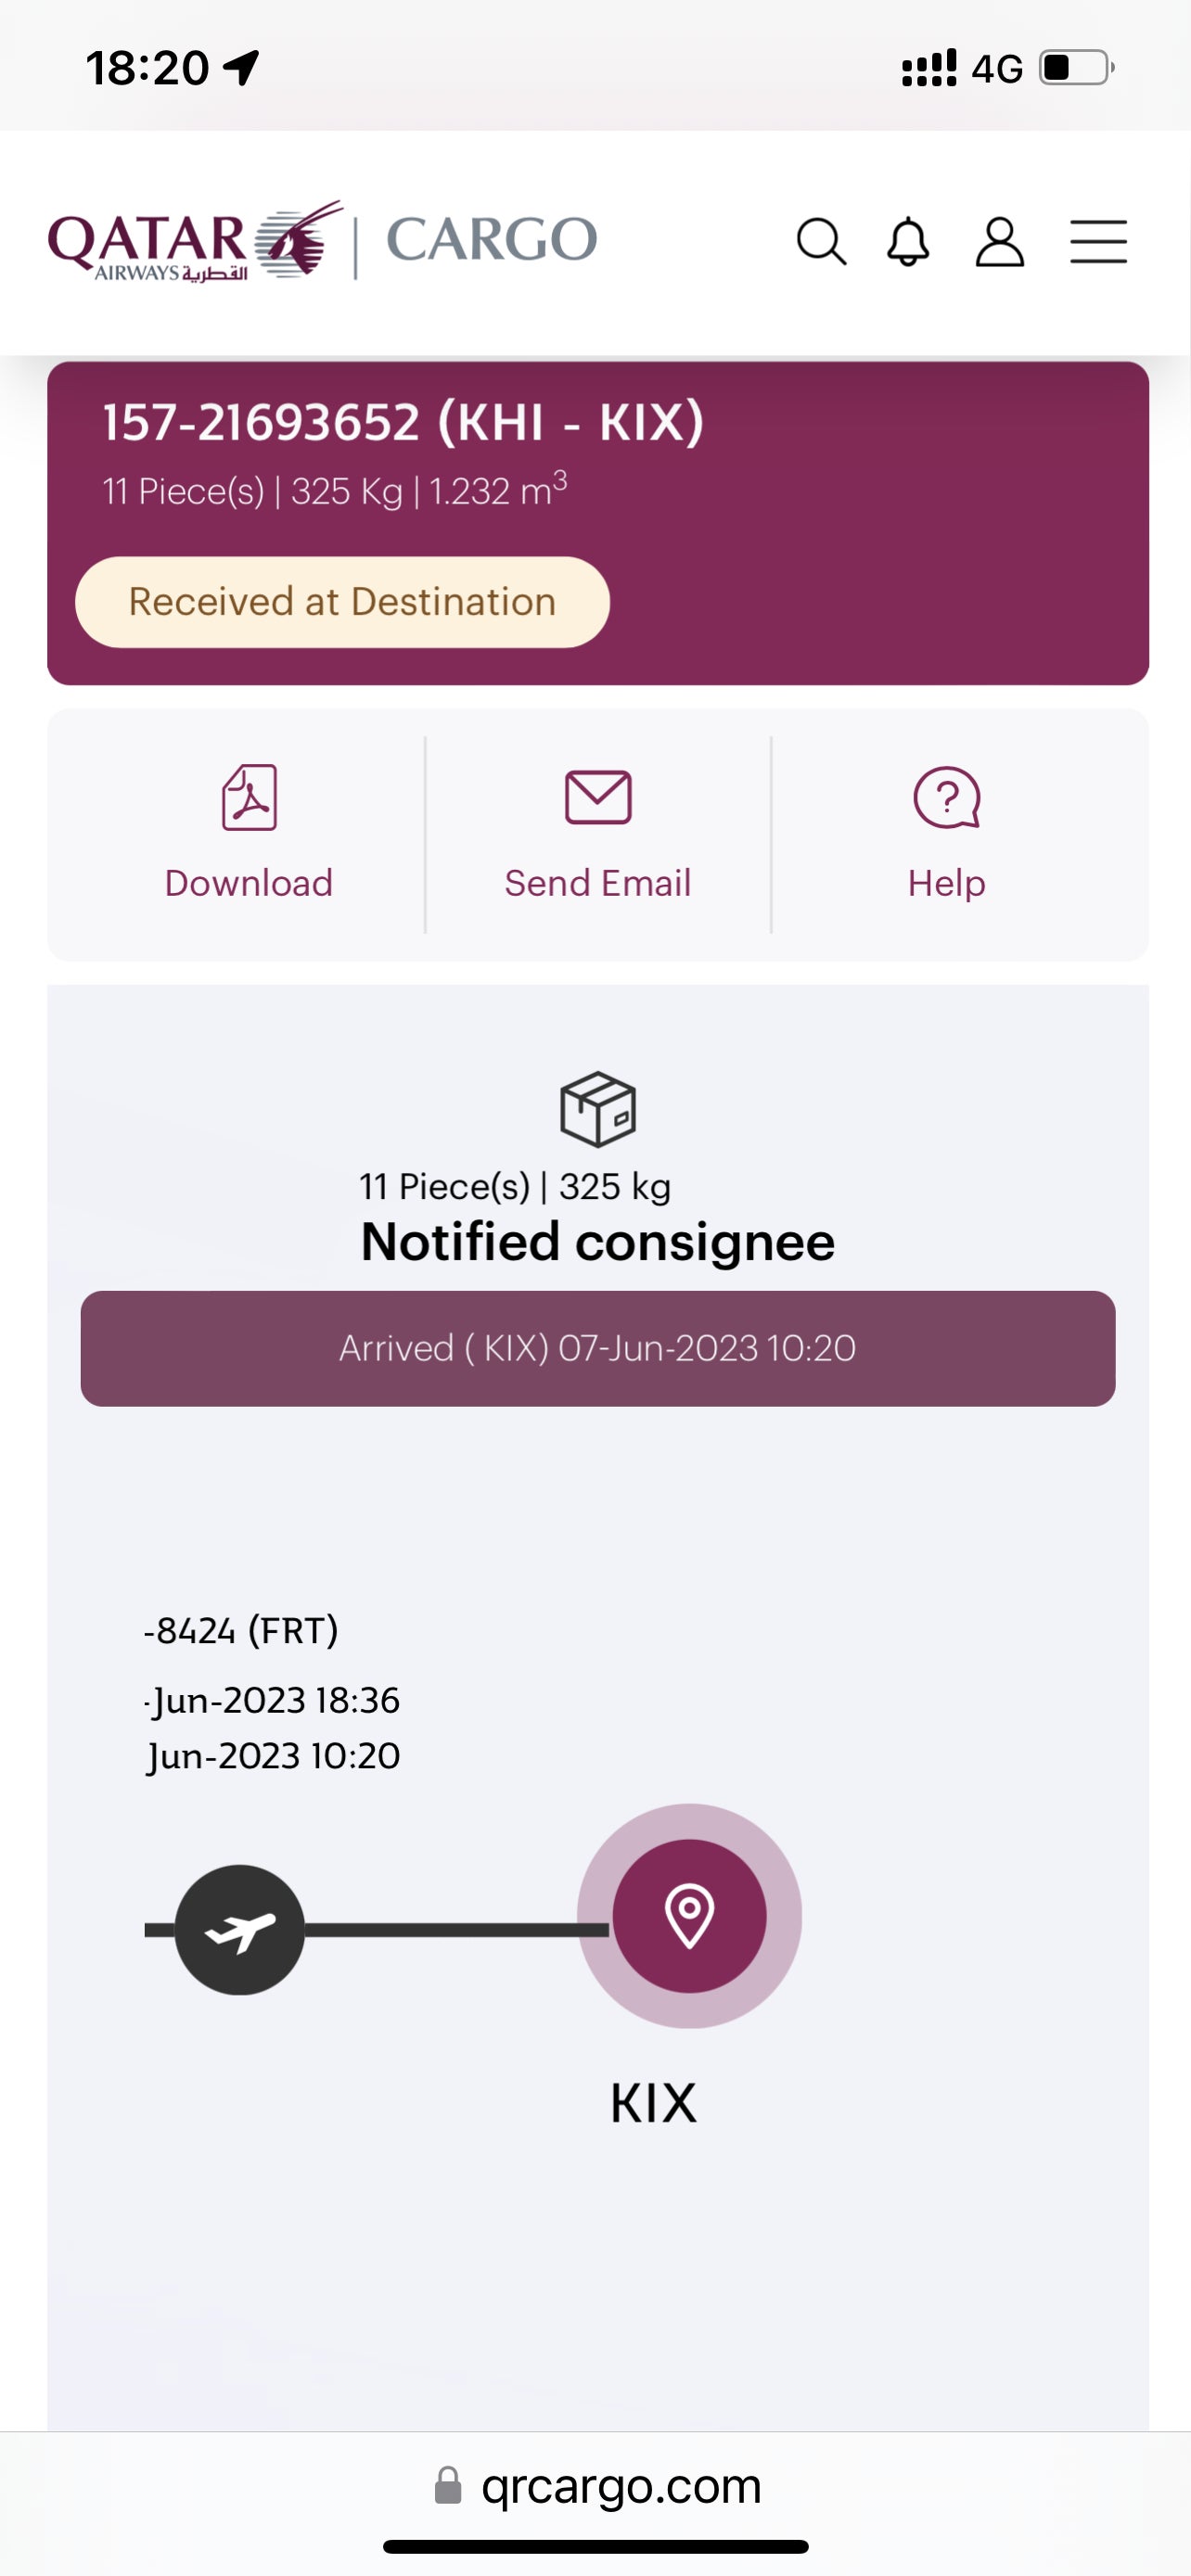Screen dimensions: 1191x2576
Task: Open the hamburger menu
Action: [x=1098, y=242]
